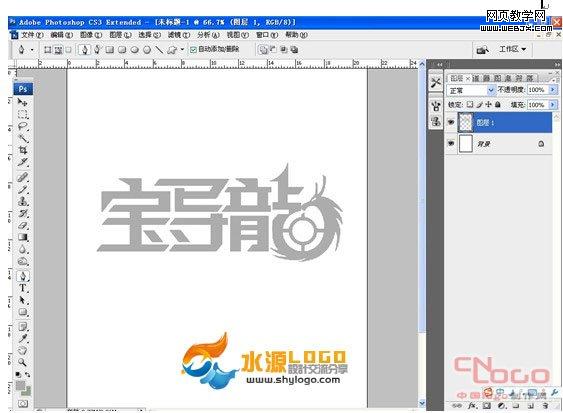The height and width of the screenshot is (413, 563).
Task: Open the 滤镜 (Filter) menu
Action: (x=179, y=35)
